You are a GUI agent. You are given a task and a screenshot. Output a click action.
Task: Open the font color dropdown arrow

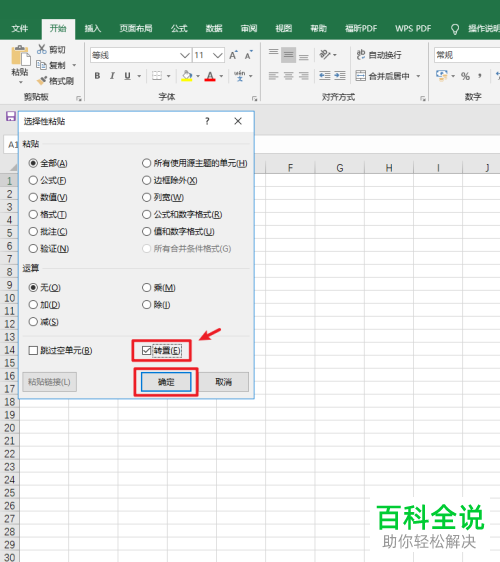[221, 76]
